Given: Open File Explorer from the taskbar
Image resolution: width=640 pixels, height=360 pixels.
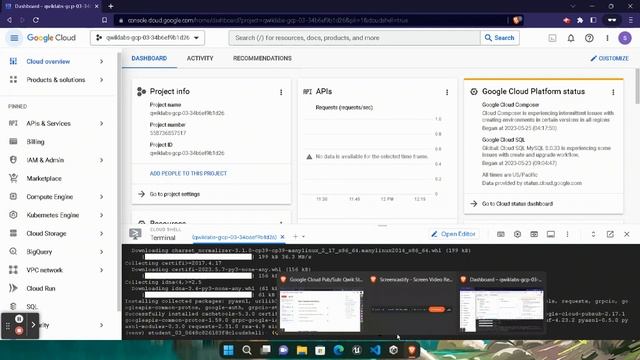Looking at the screenshot, I should [302, 350].
